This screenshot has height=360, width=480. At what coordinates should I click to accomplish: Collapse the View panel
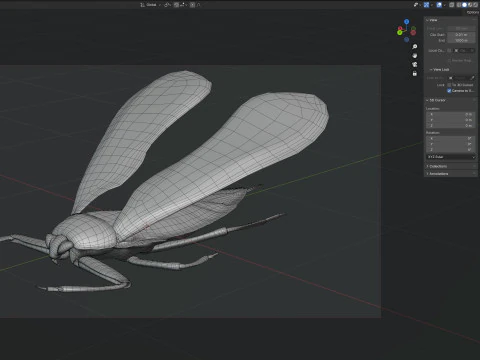point(432,20)
